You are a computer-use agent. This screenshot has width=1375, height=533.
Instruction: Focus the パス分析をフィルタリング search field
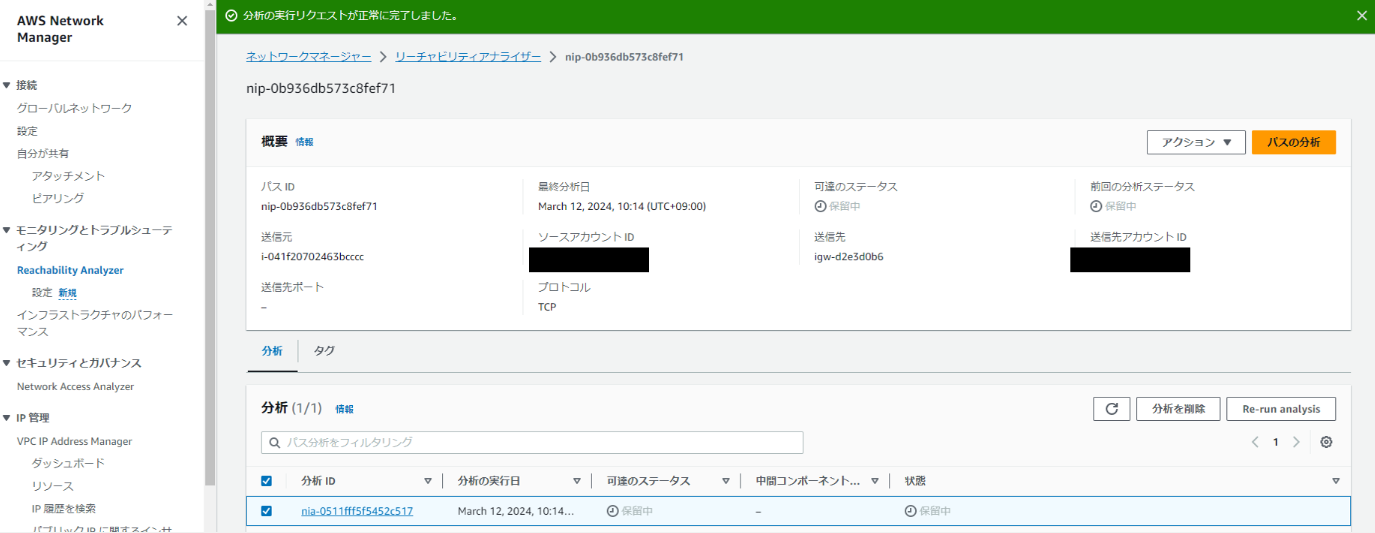click(x=532, y=442)
